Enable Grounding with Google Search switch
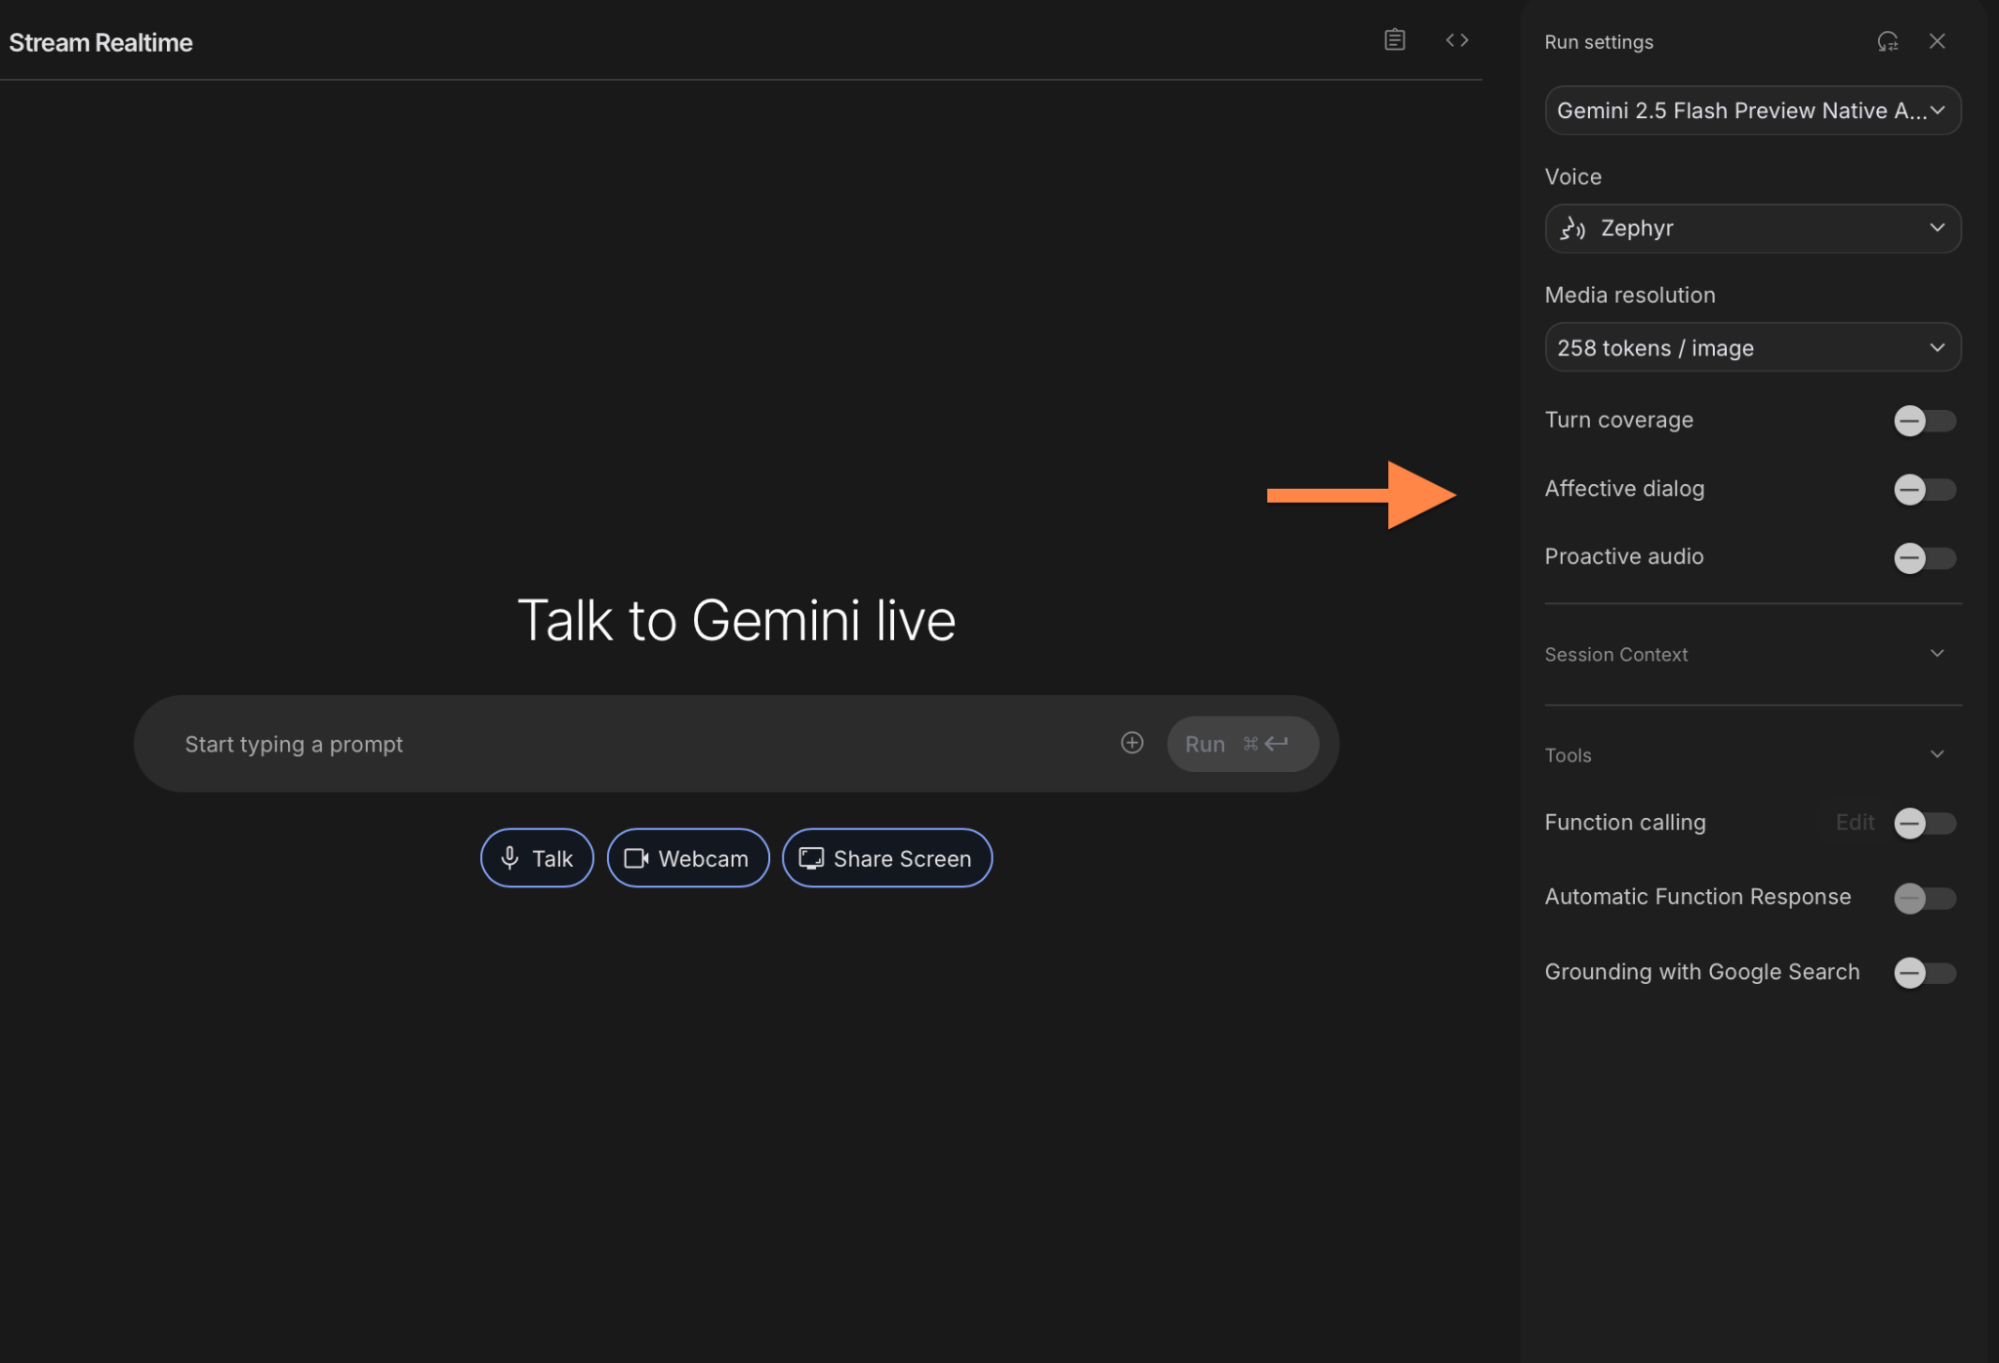The height and width of the screenshot is (1363, 1999). (x=1925, y=973)
